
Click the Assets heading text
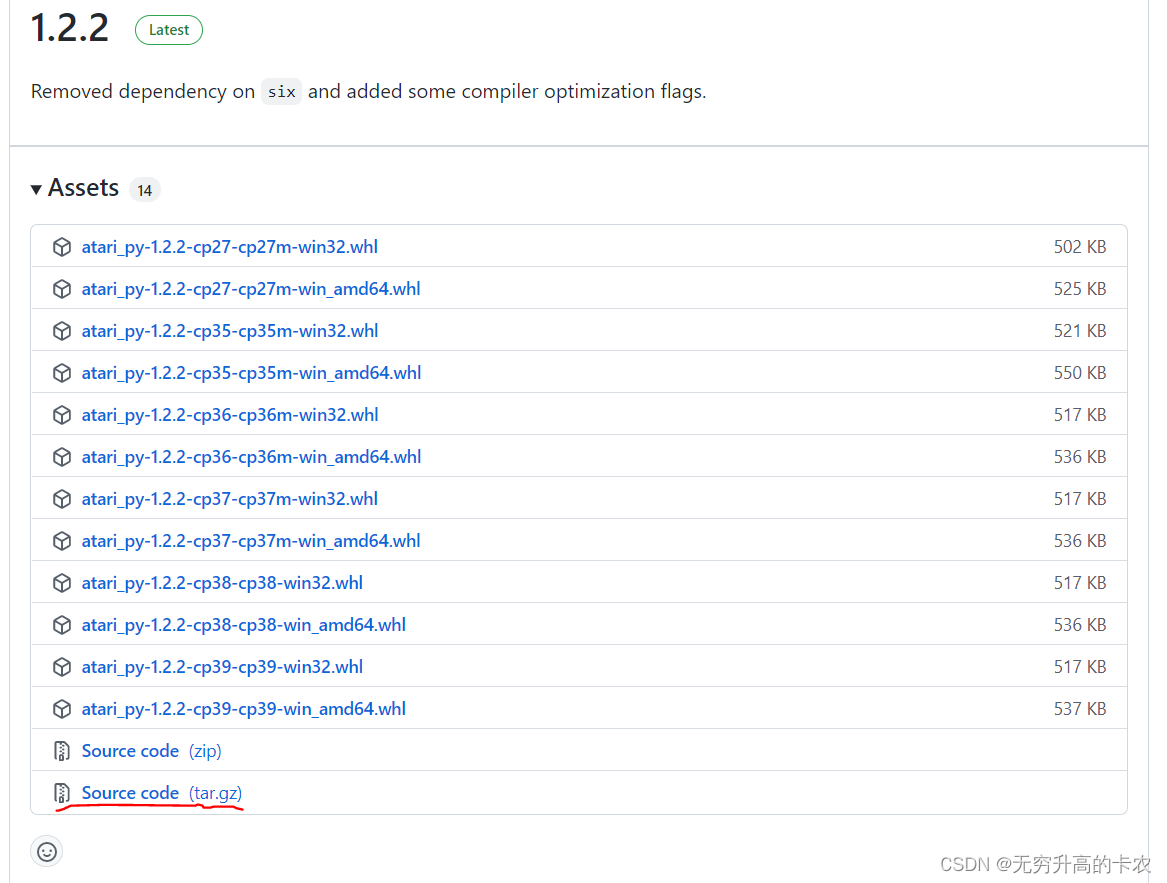click(83, 188)
